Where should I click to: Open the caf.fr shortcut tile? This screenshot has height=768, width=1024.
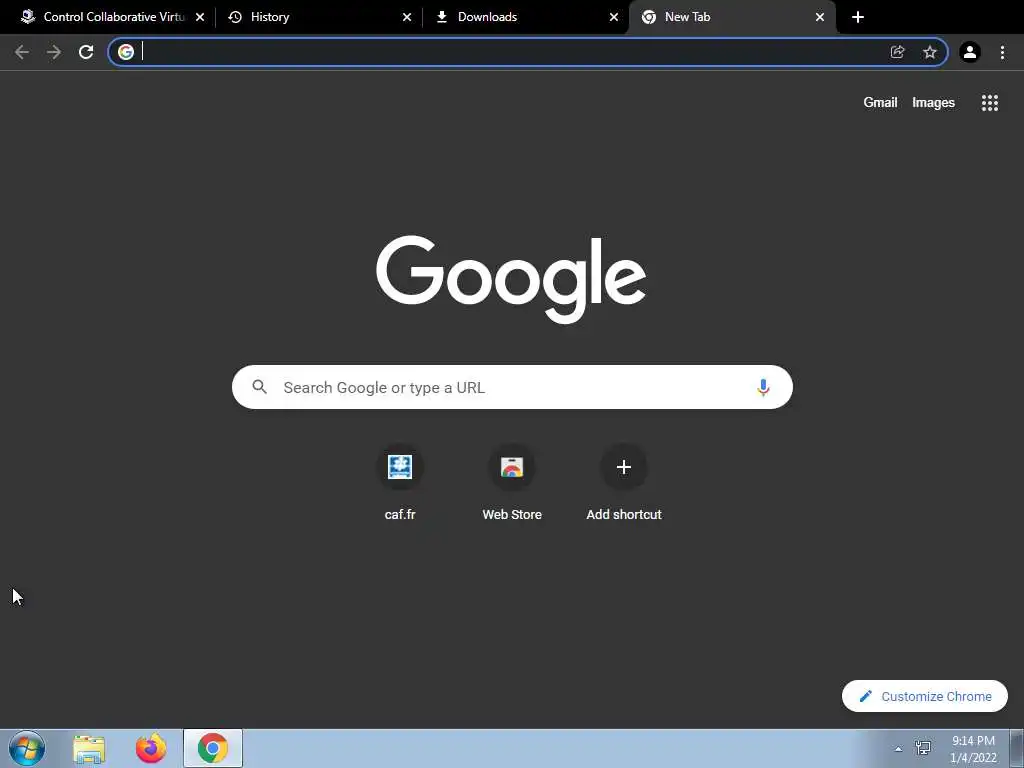point(400,483)
